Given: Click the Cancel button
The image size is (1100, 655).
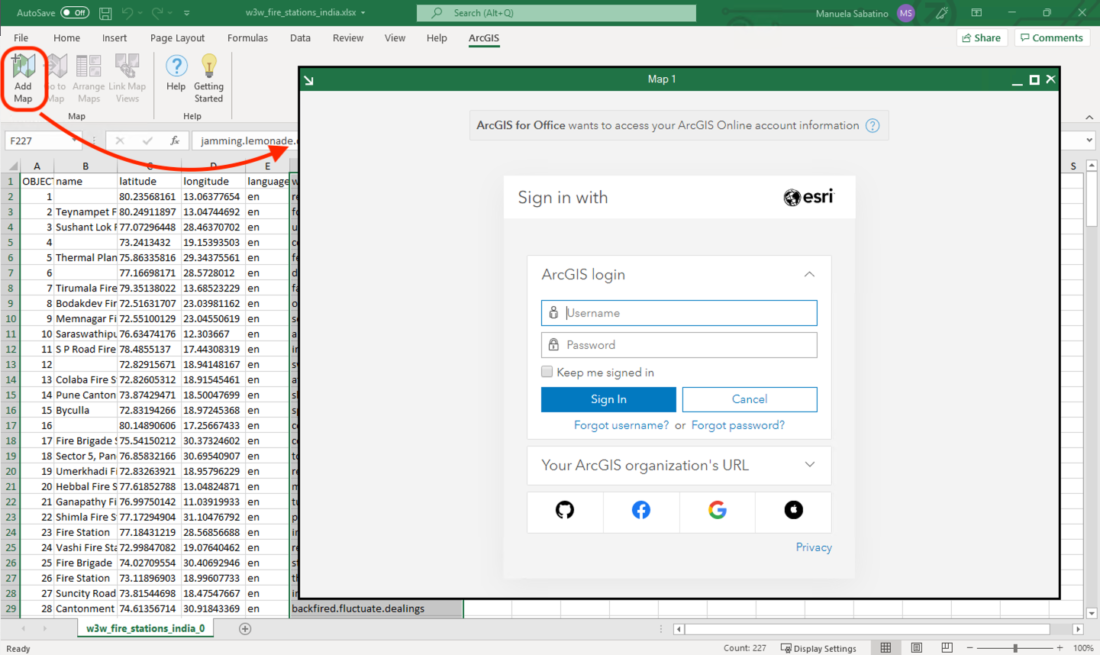Looking at the screenshot, I should tap(749, 399).
